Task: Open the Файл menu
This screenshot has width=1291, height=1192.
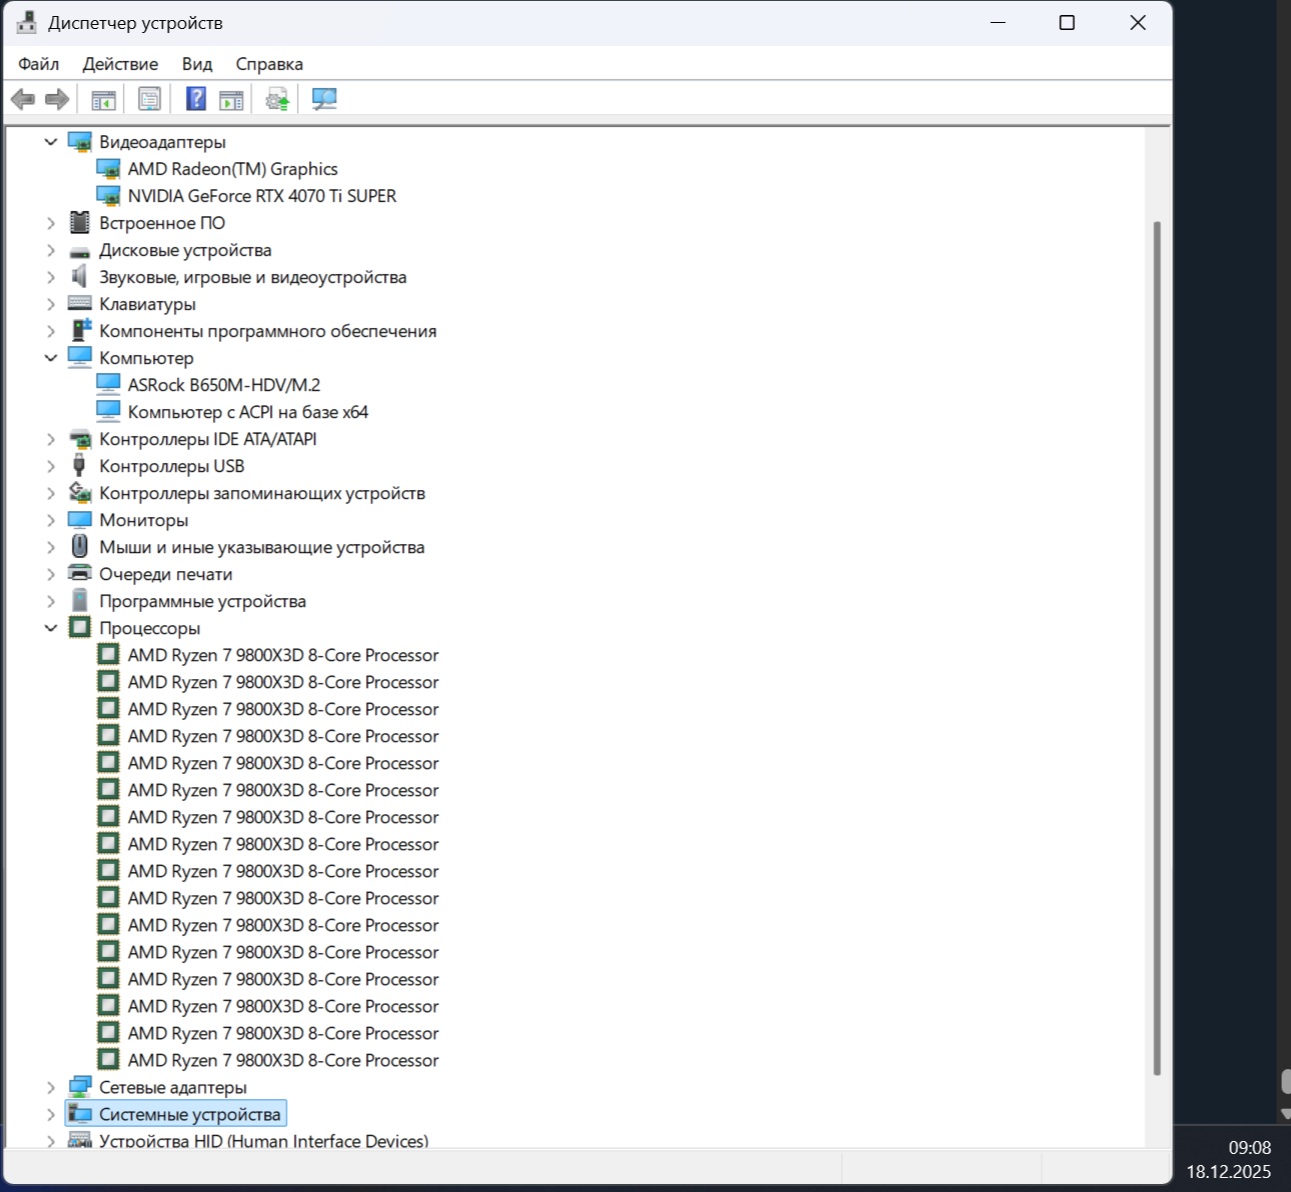Action: coord(38,64)
